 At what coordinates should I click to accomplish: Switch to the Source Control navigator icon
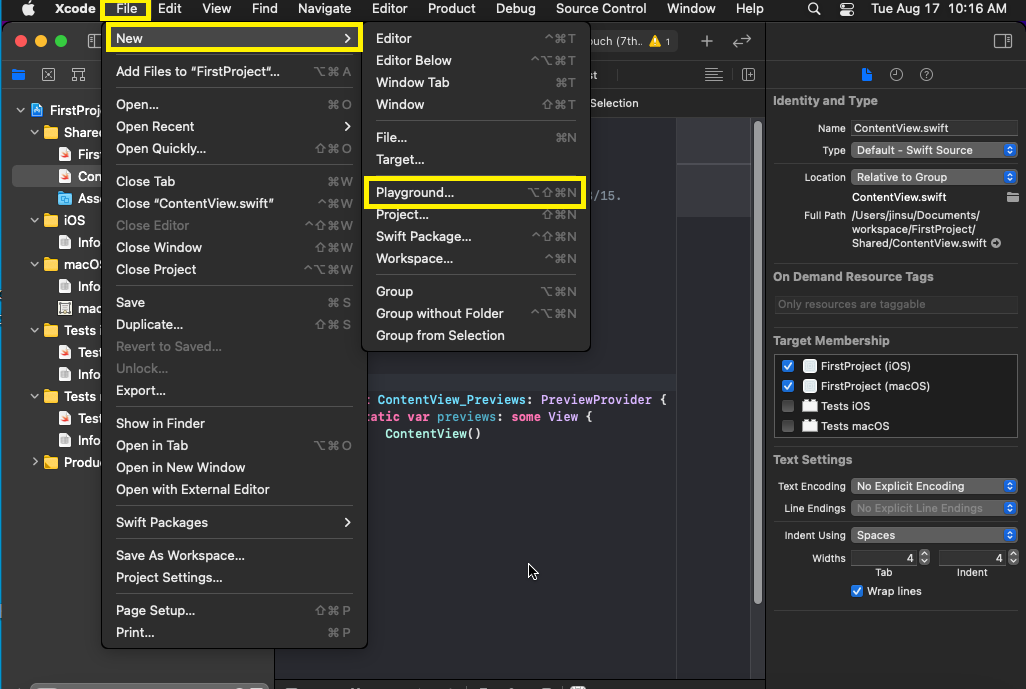click(48, 75)
